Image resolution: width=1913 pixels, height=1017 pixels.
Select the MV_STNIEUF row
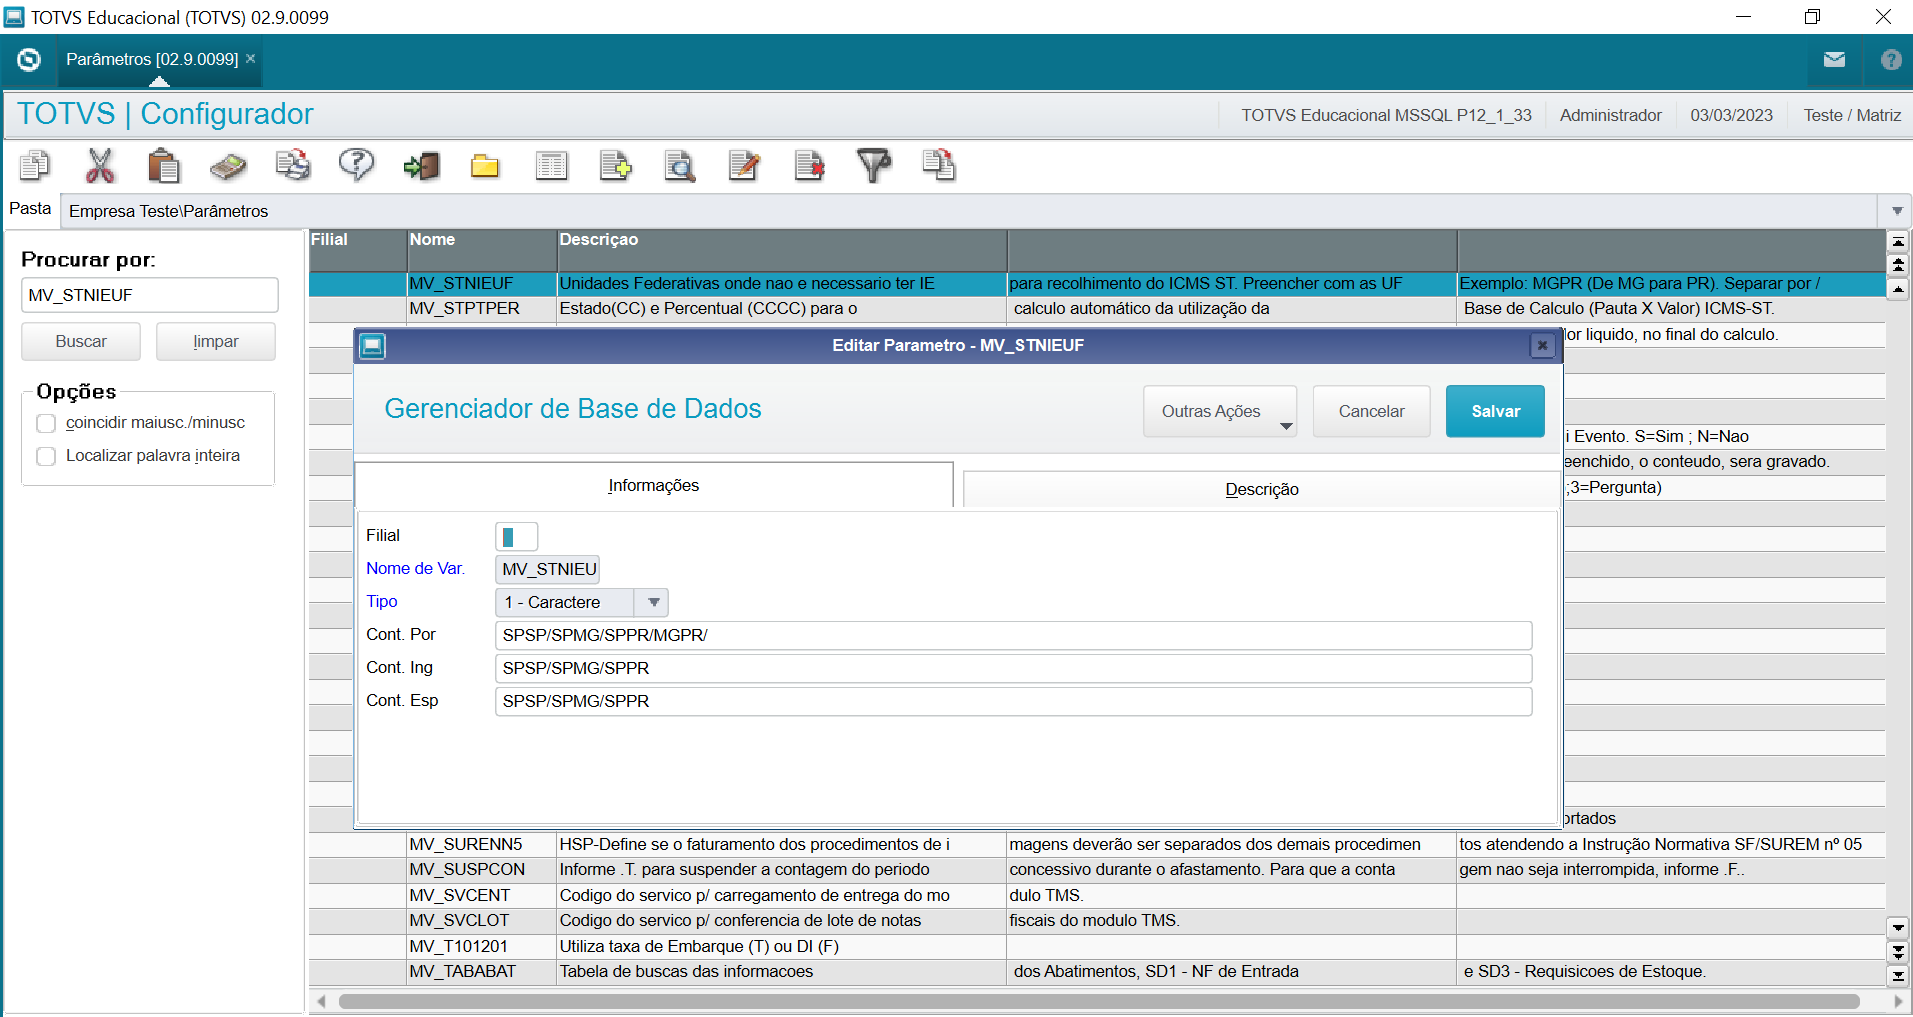[x=1096, y=284]
